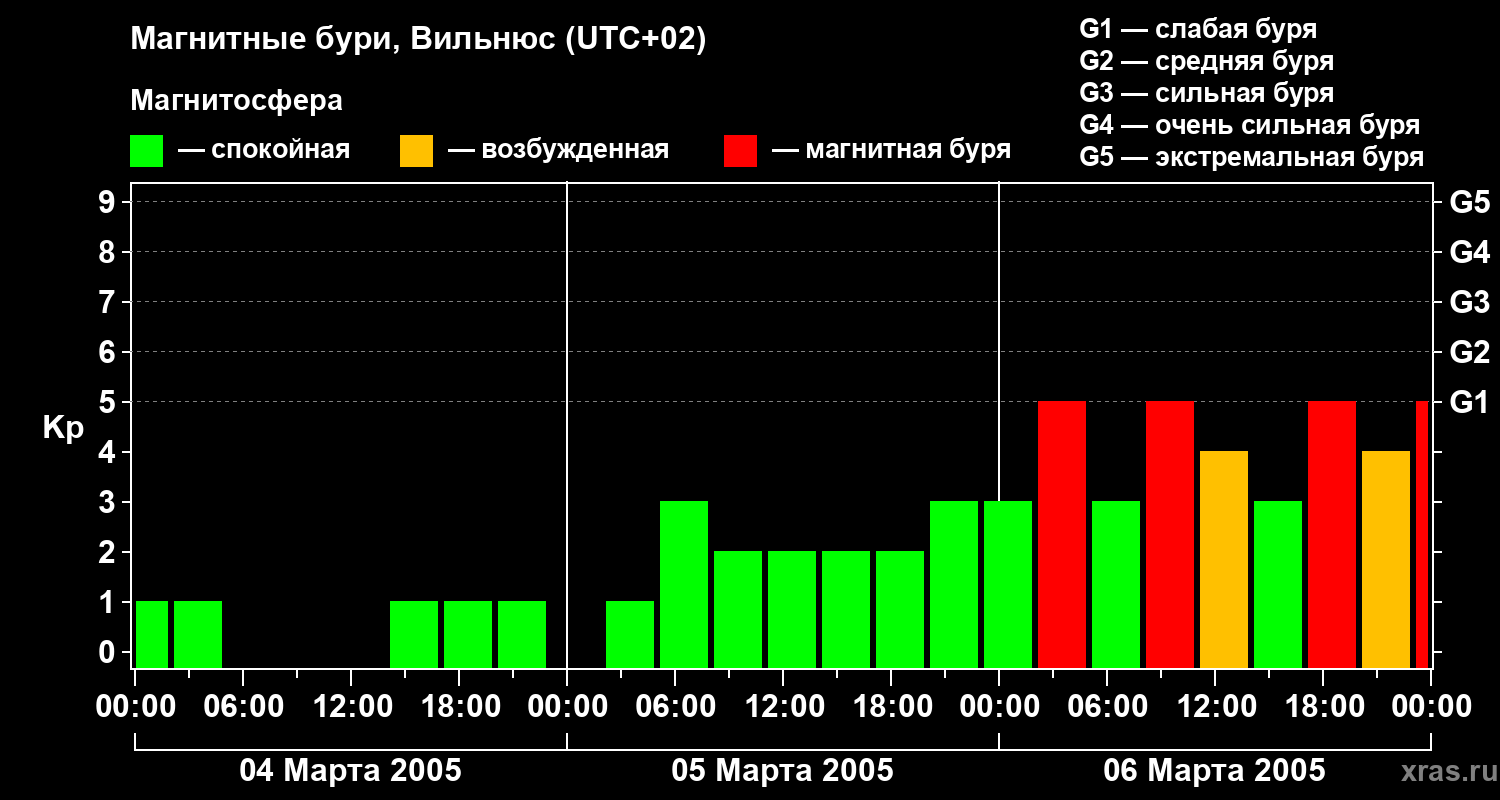Click the '18:00' tick label under 05 Марта
This screenshot has width=1500, height=800.
coord(891,707)
